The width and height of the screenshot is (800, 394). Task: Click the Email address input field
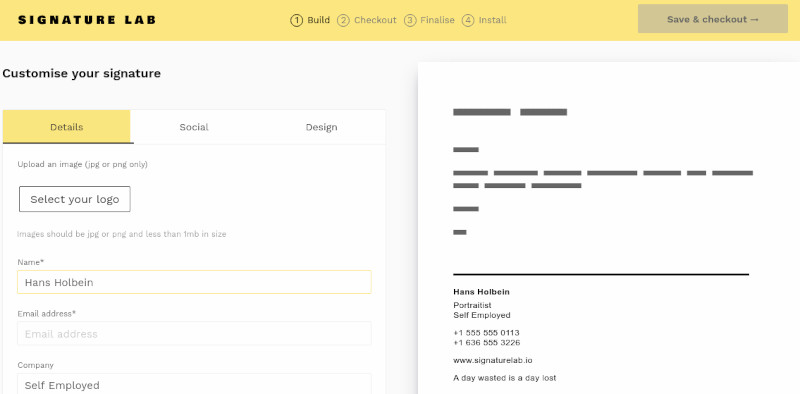[x=194, y=334]
